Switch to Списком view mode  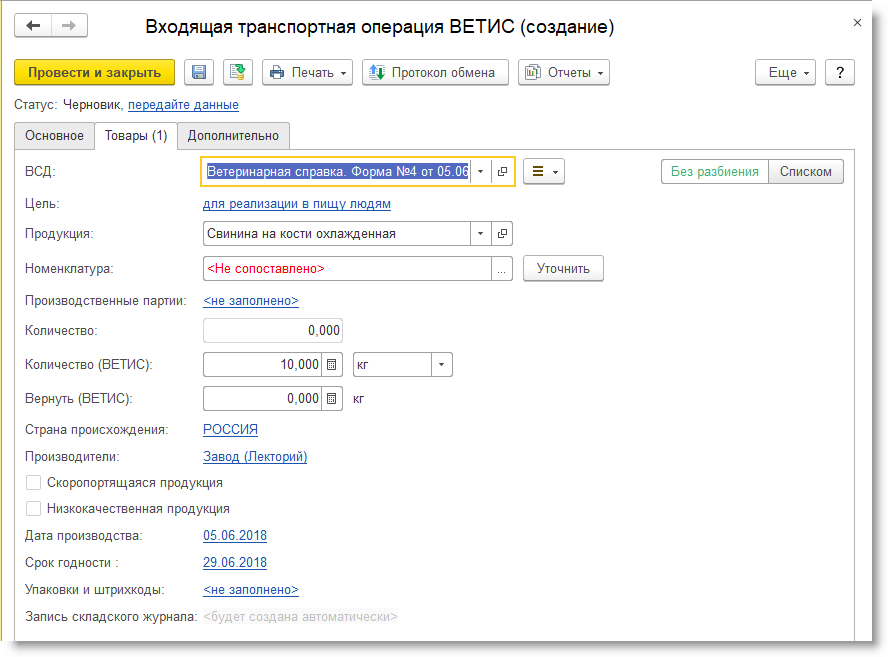pos(806,172)
